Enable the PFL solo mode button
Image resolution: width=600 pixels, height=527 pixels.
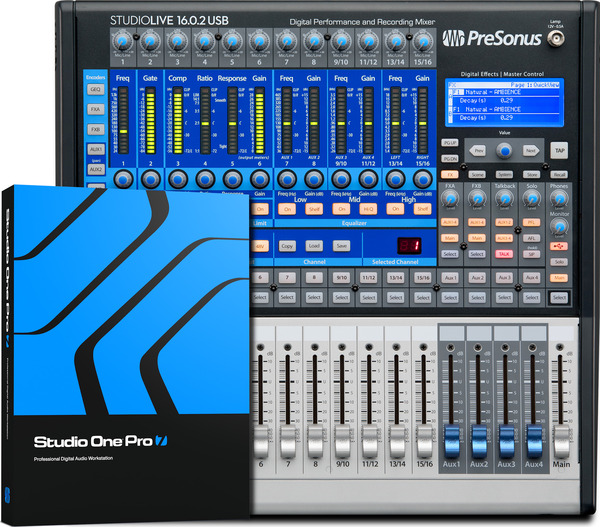[x=532, y=222]
